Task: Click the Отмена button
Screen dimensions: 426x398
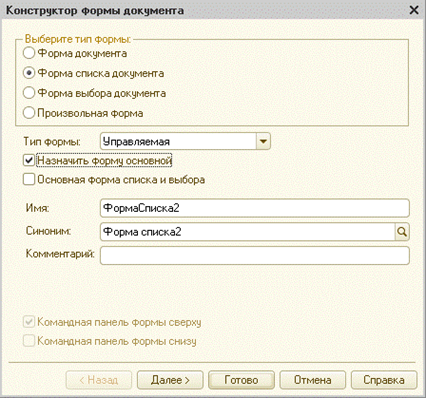Action: click(x=312, y=380)
